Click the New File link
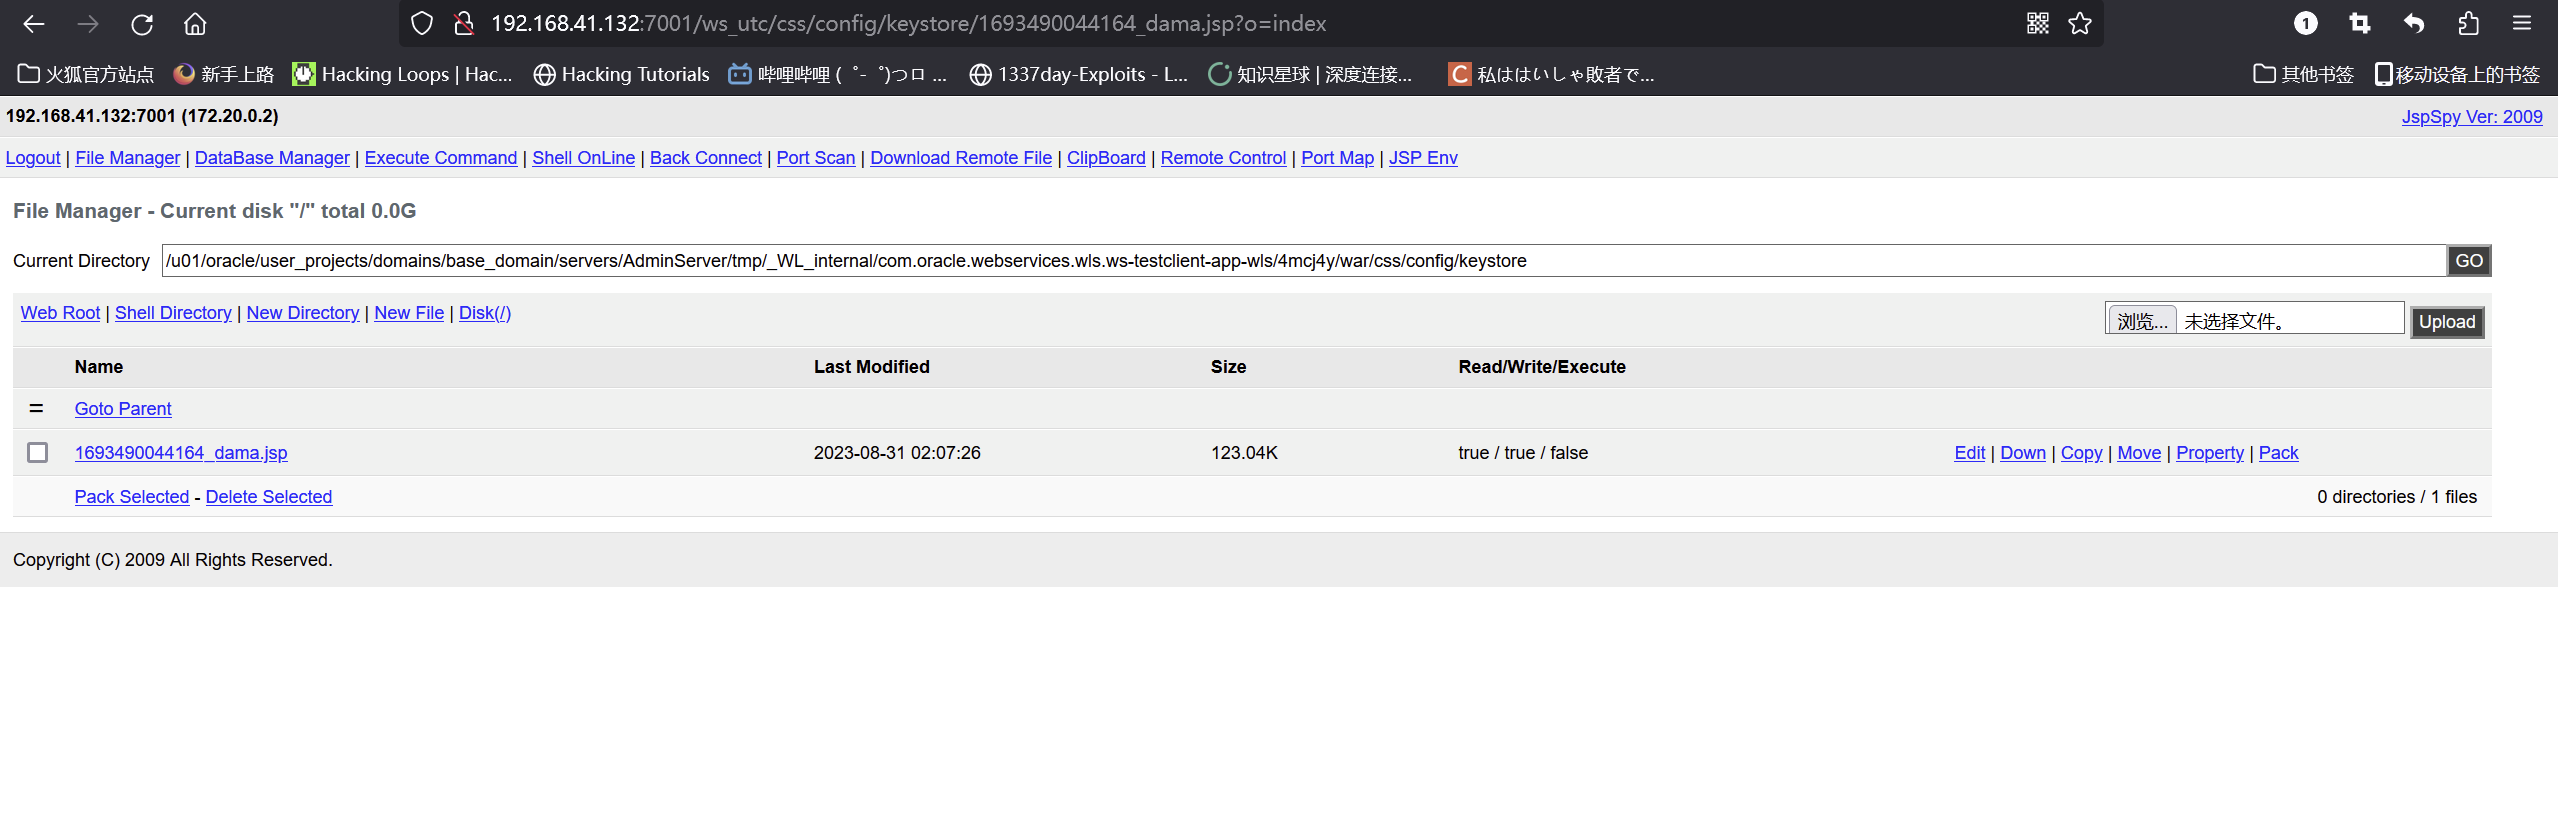This screenshot has width=2558, height=827. coord(409,313)
